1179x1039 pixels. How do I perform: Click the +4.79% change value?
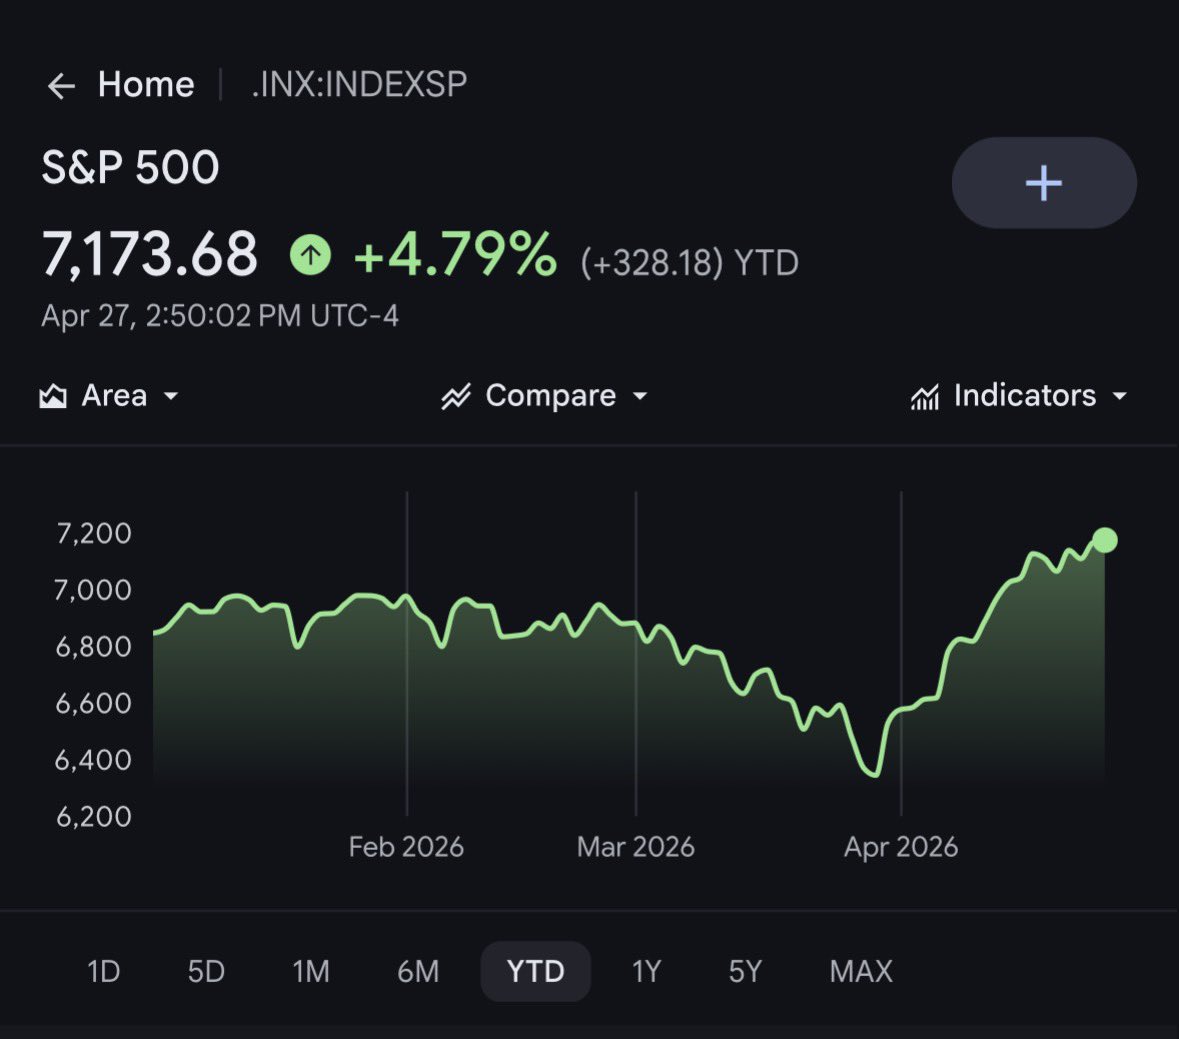pyautogui.click(x=455, y=254)
